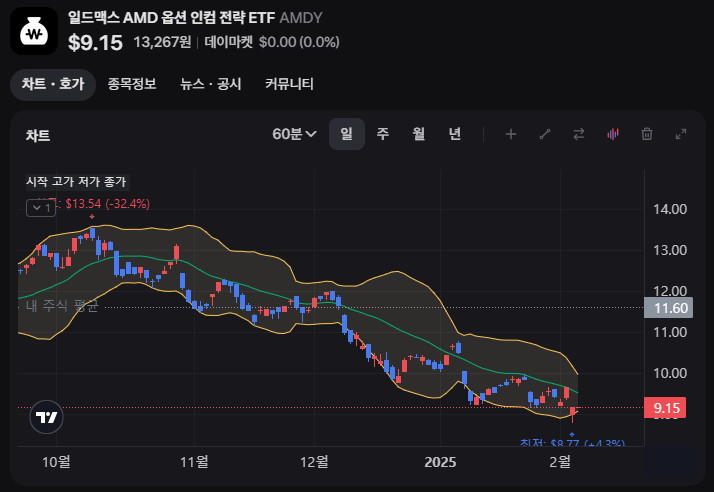This screenshot has width=714, height=492.
Task: Click the 14.00 price axis label
Action: pyautogui.click(x=670, y=210)
